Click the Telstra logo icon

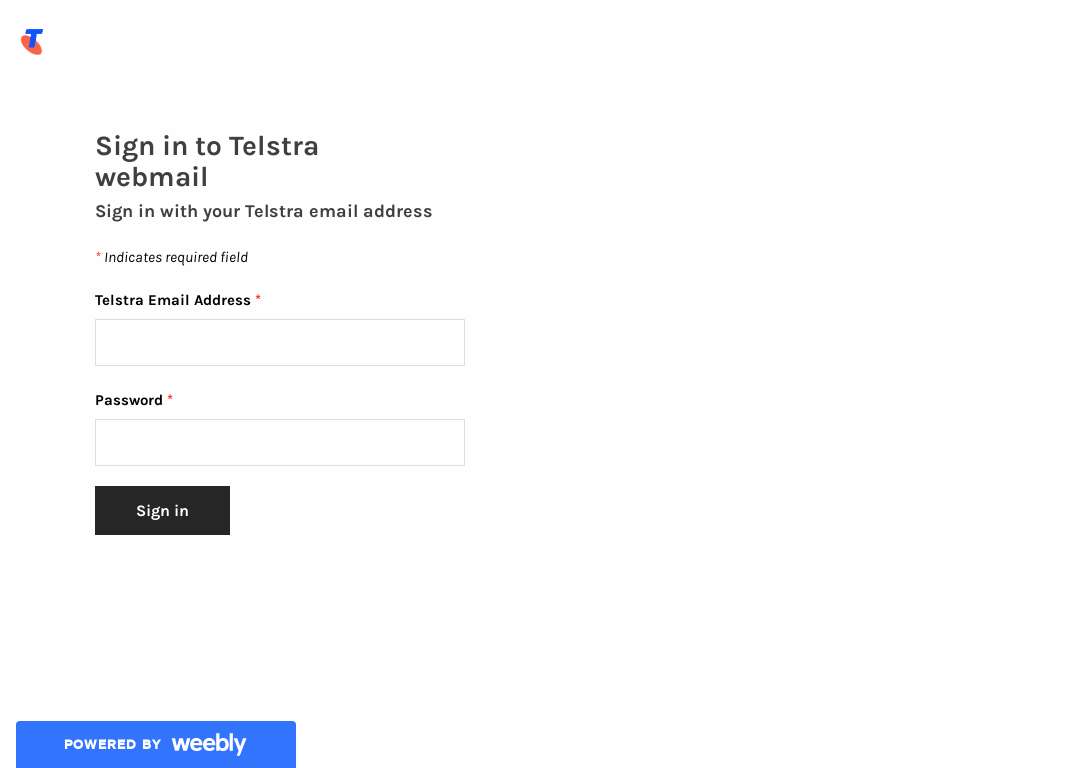point(32,41)
